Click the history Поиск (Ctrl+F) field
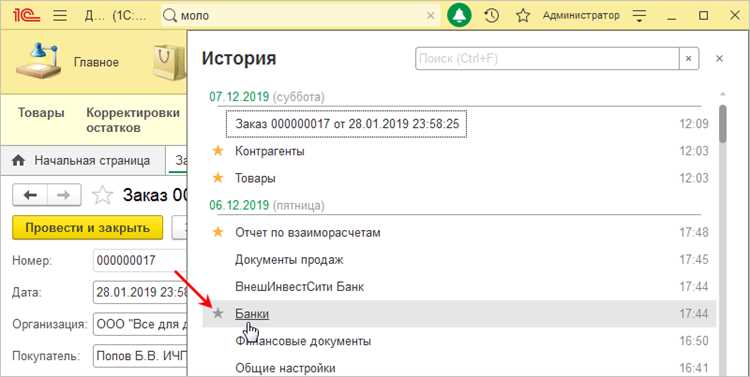Image resolution: width=750 pixels, height=377 pixels. 547,59
